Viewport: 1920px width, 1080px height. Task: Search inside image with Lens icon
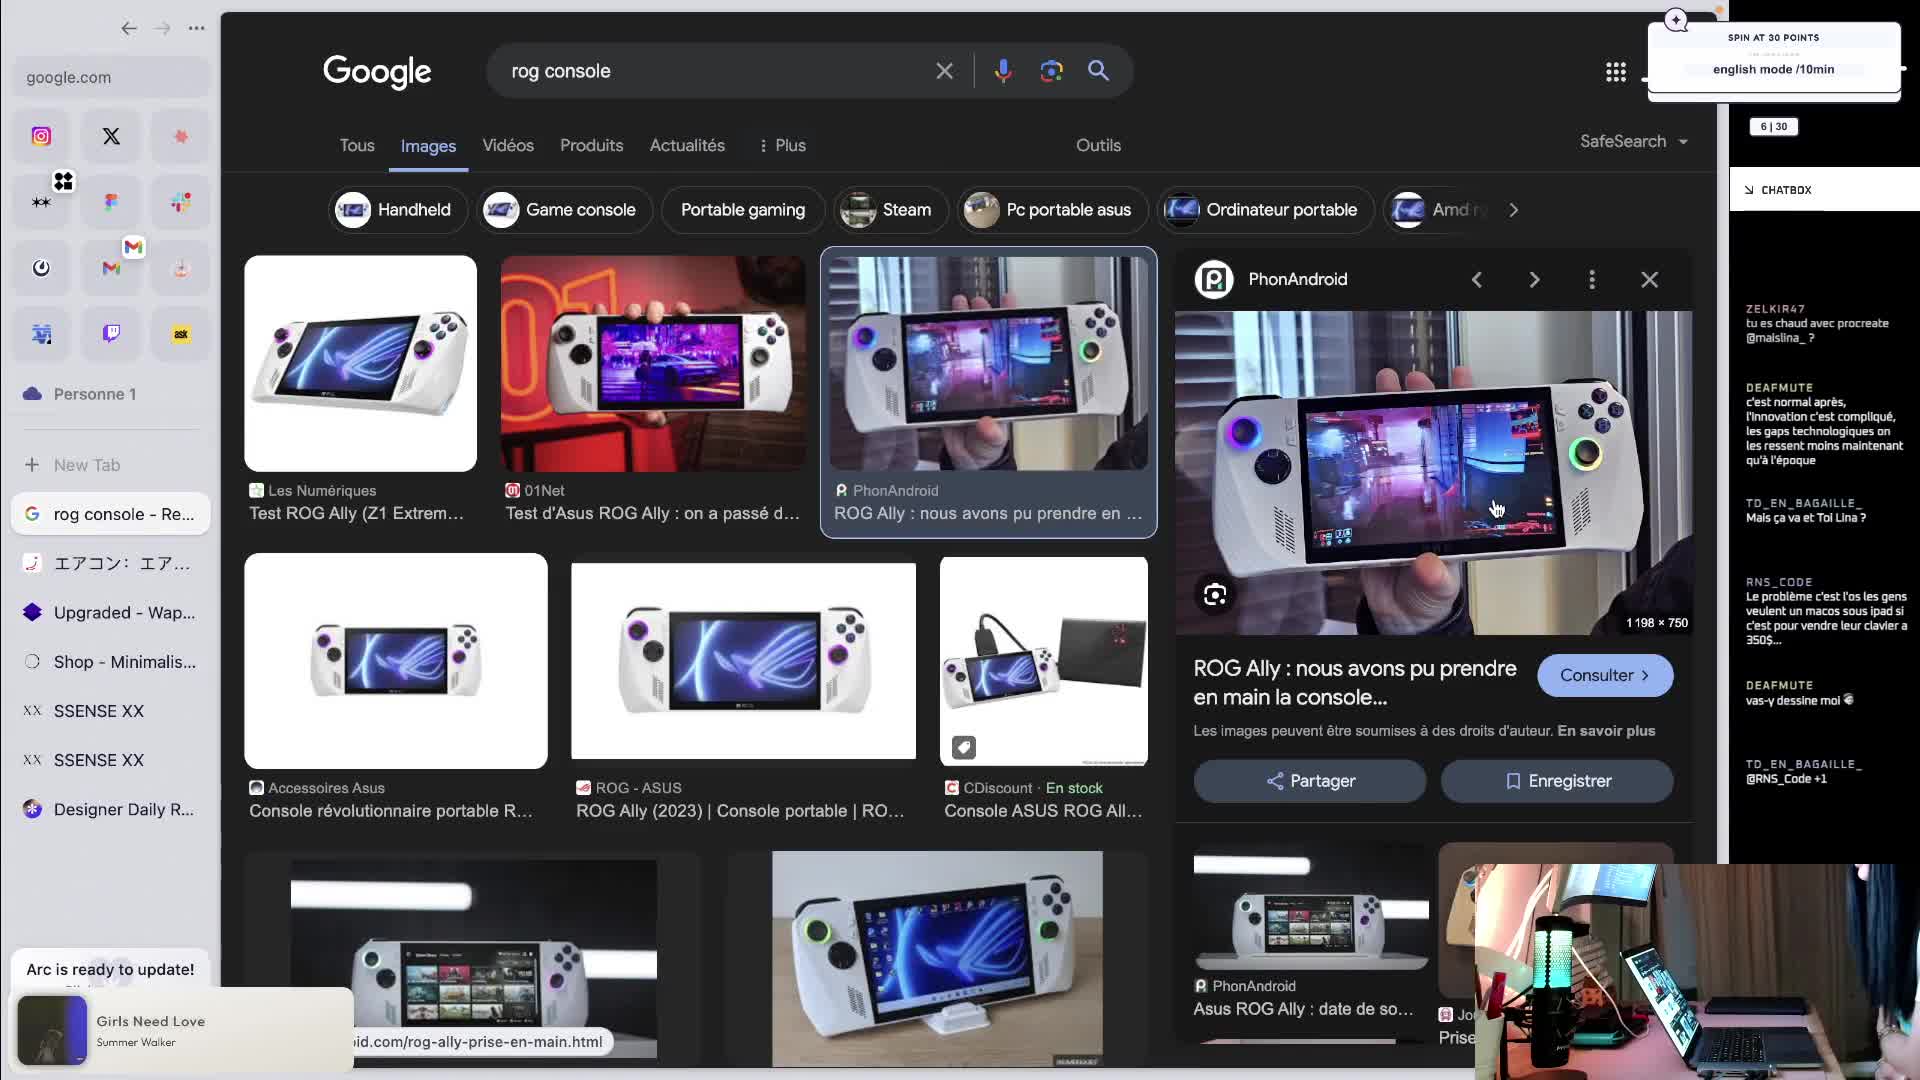pos(1215,595)
